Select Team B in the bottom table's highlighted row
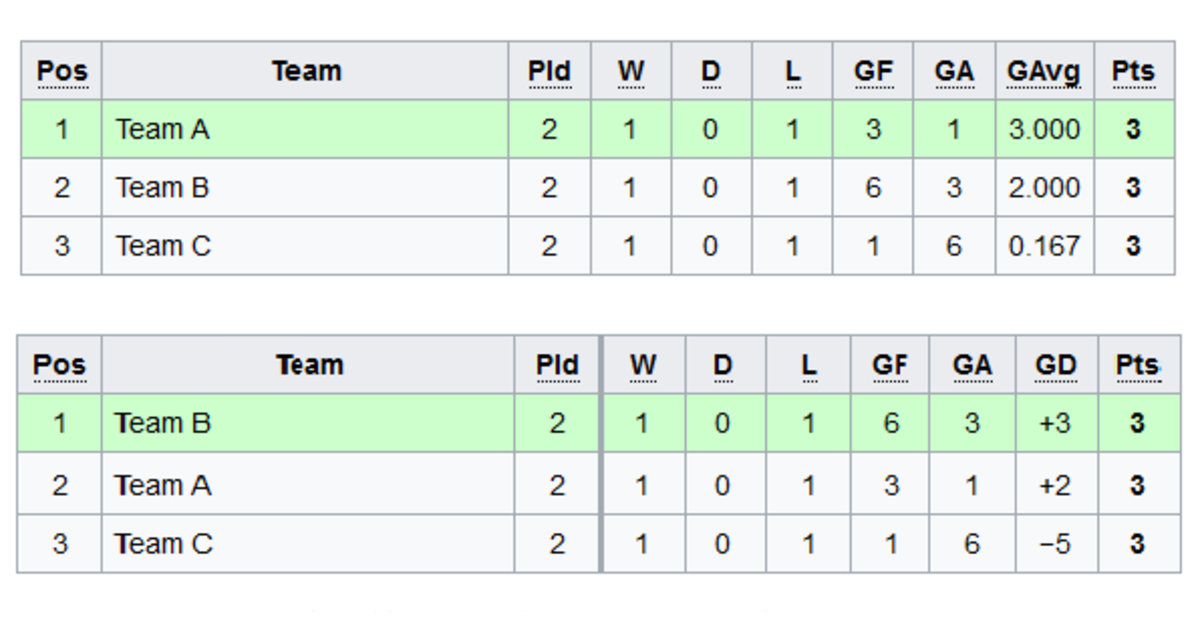The height and width of the screenshot is (620, 1200). pyautogui.click(x=163, y=423)
